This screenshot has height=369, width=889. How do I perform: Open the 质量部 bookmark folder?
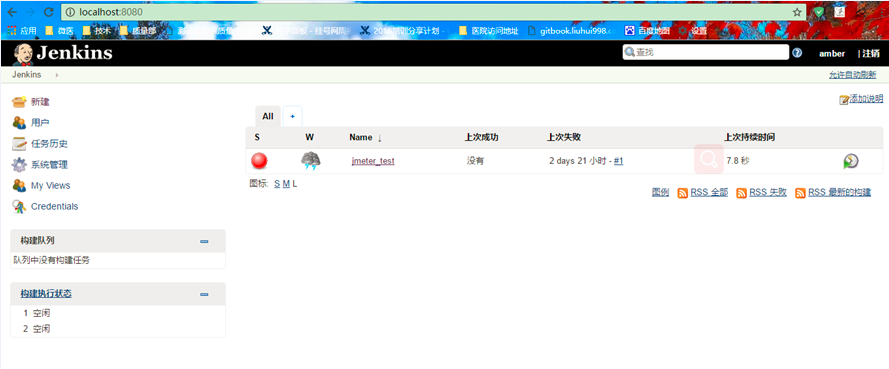pyautogui.click(x=138, y=31)
